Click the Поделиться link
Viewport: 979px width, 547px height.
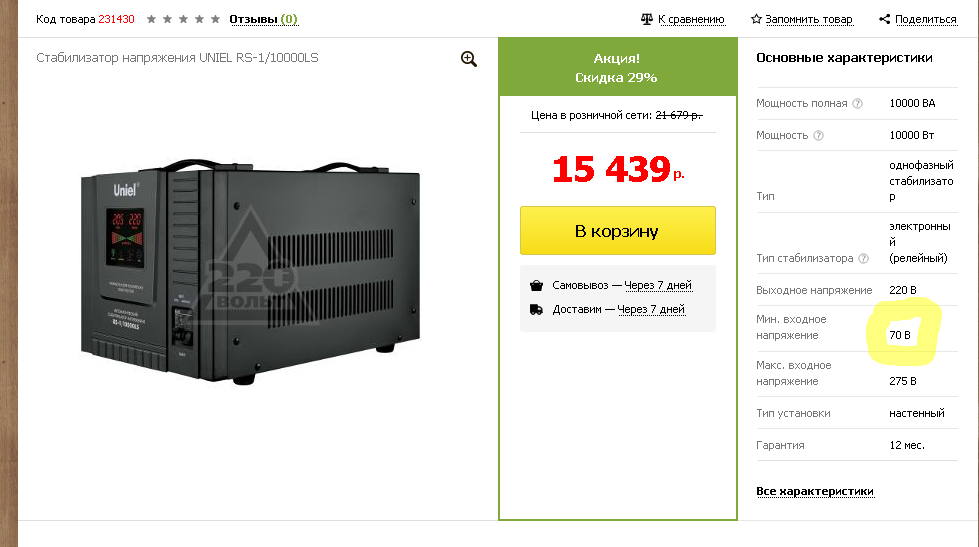click(925, 19)
